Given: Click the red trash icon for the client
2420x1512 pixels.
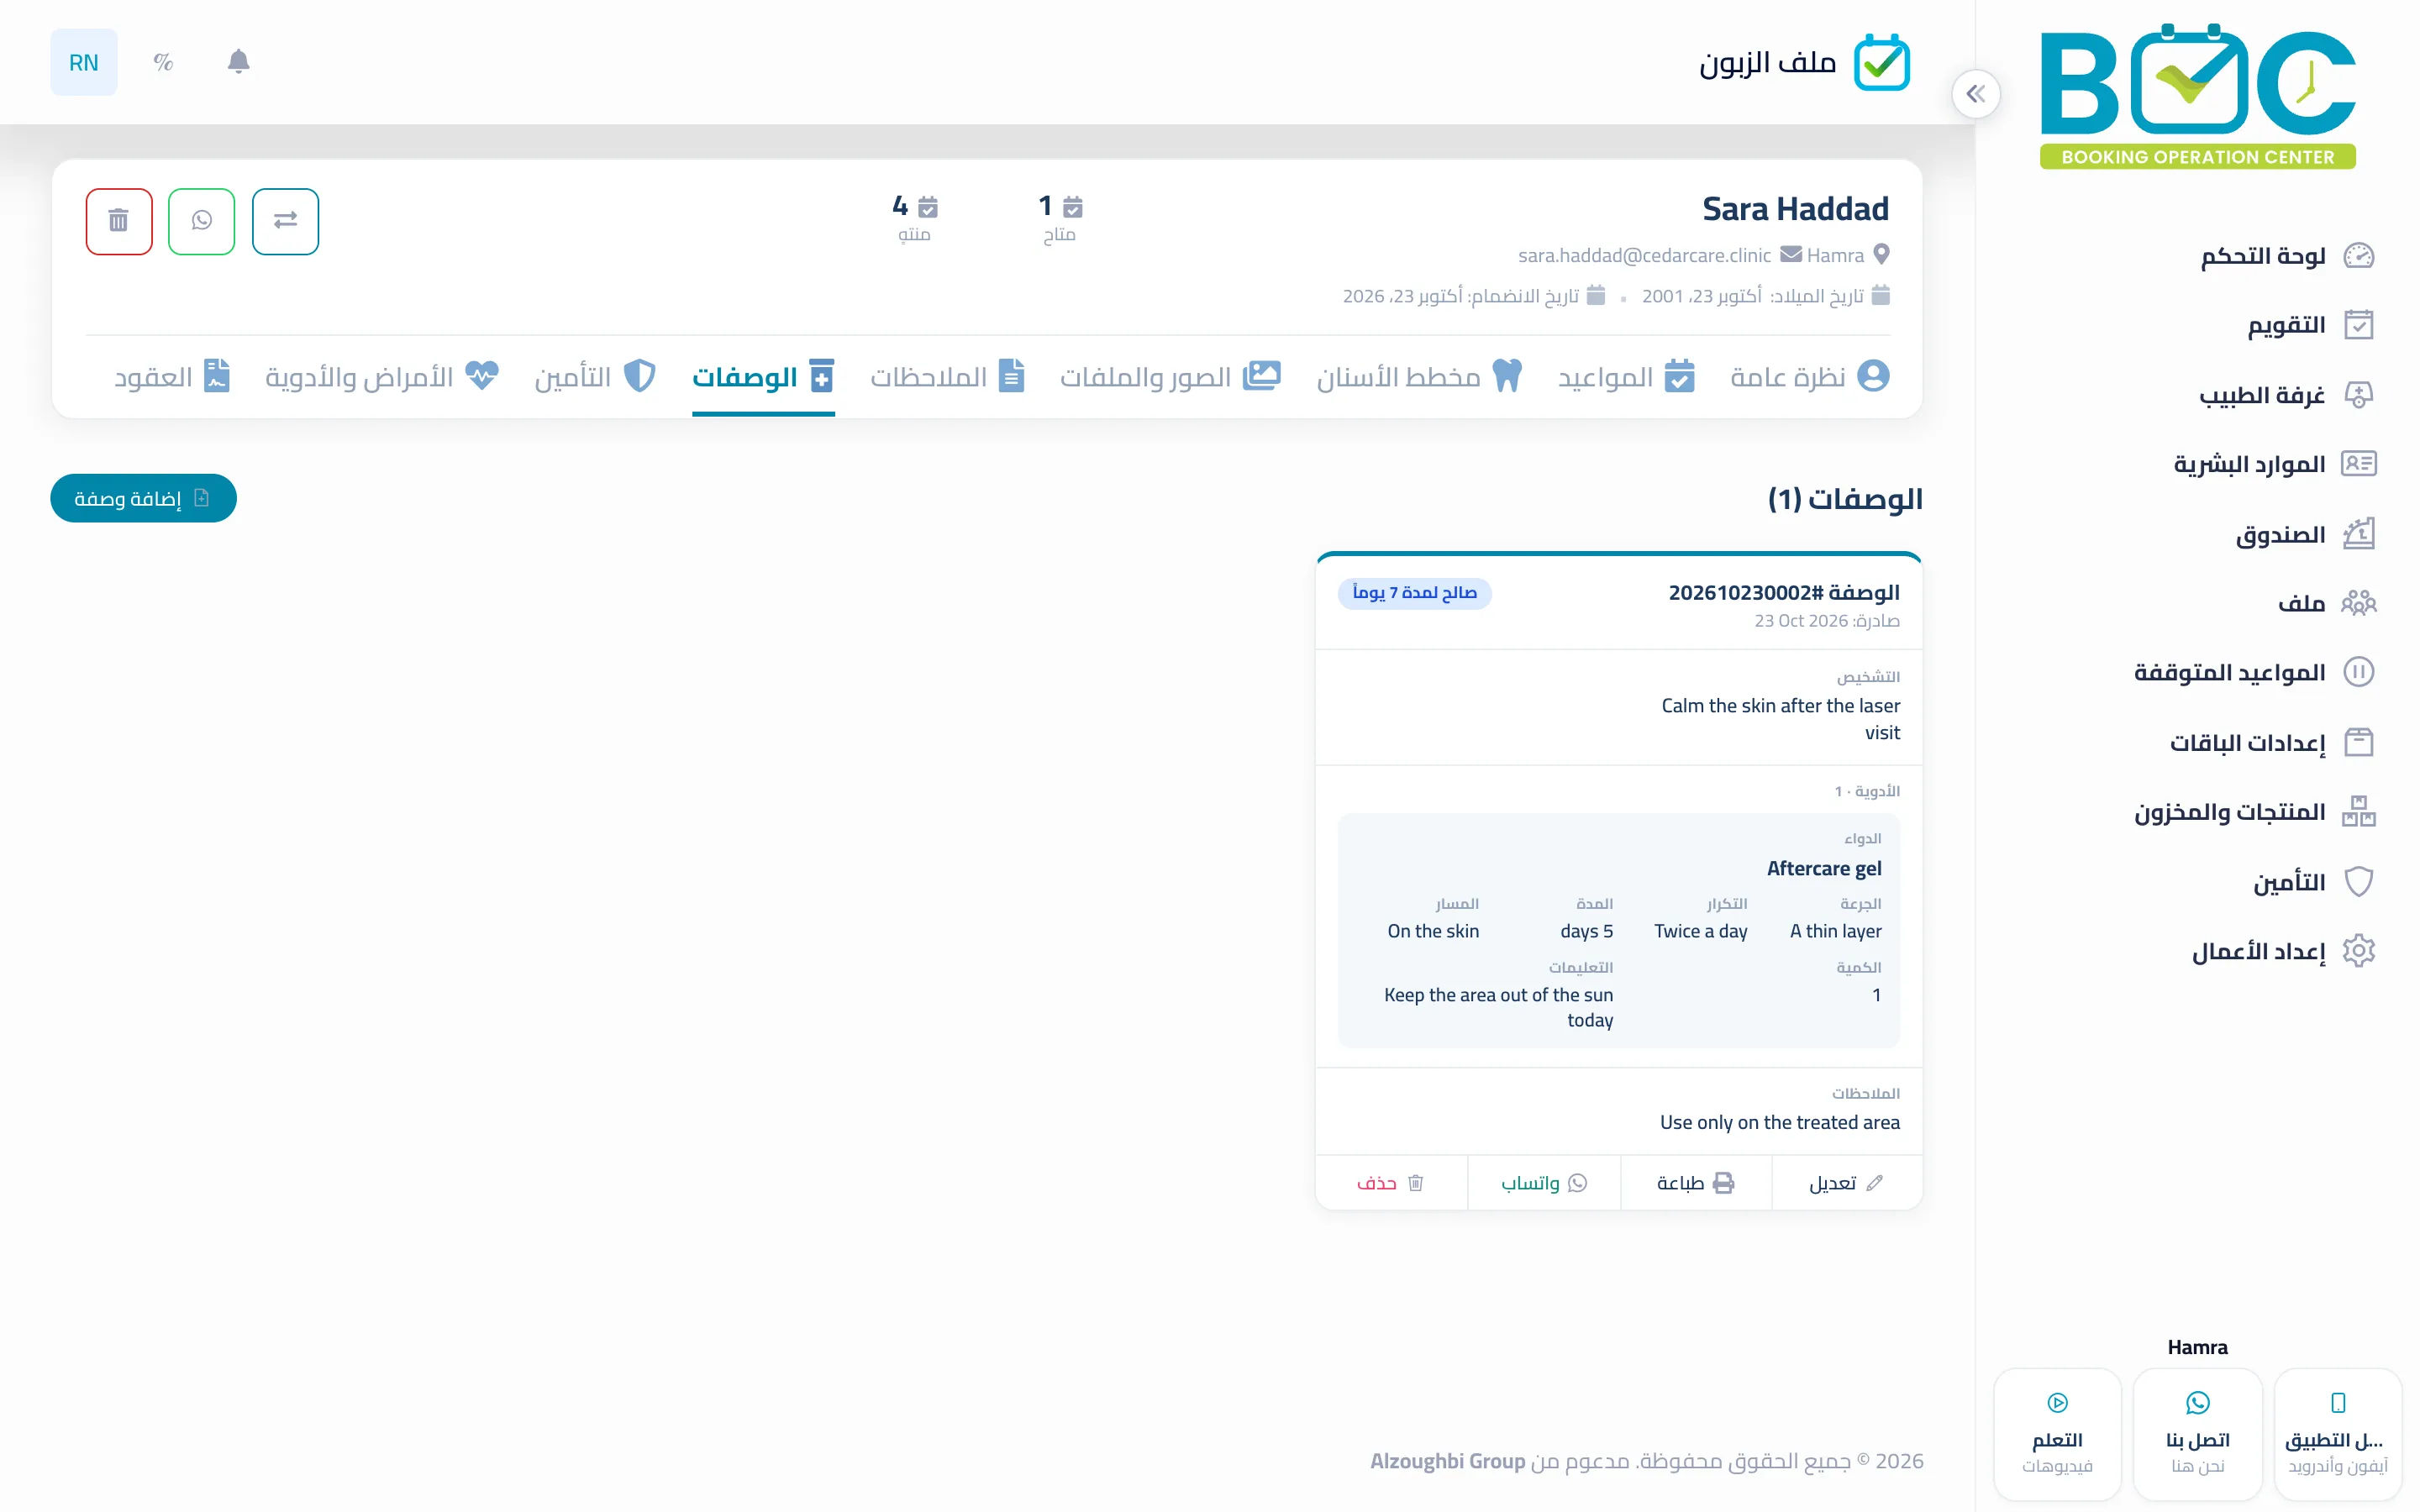Looking at the screenshot, I should click(119, 221).
